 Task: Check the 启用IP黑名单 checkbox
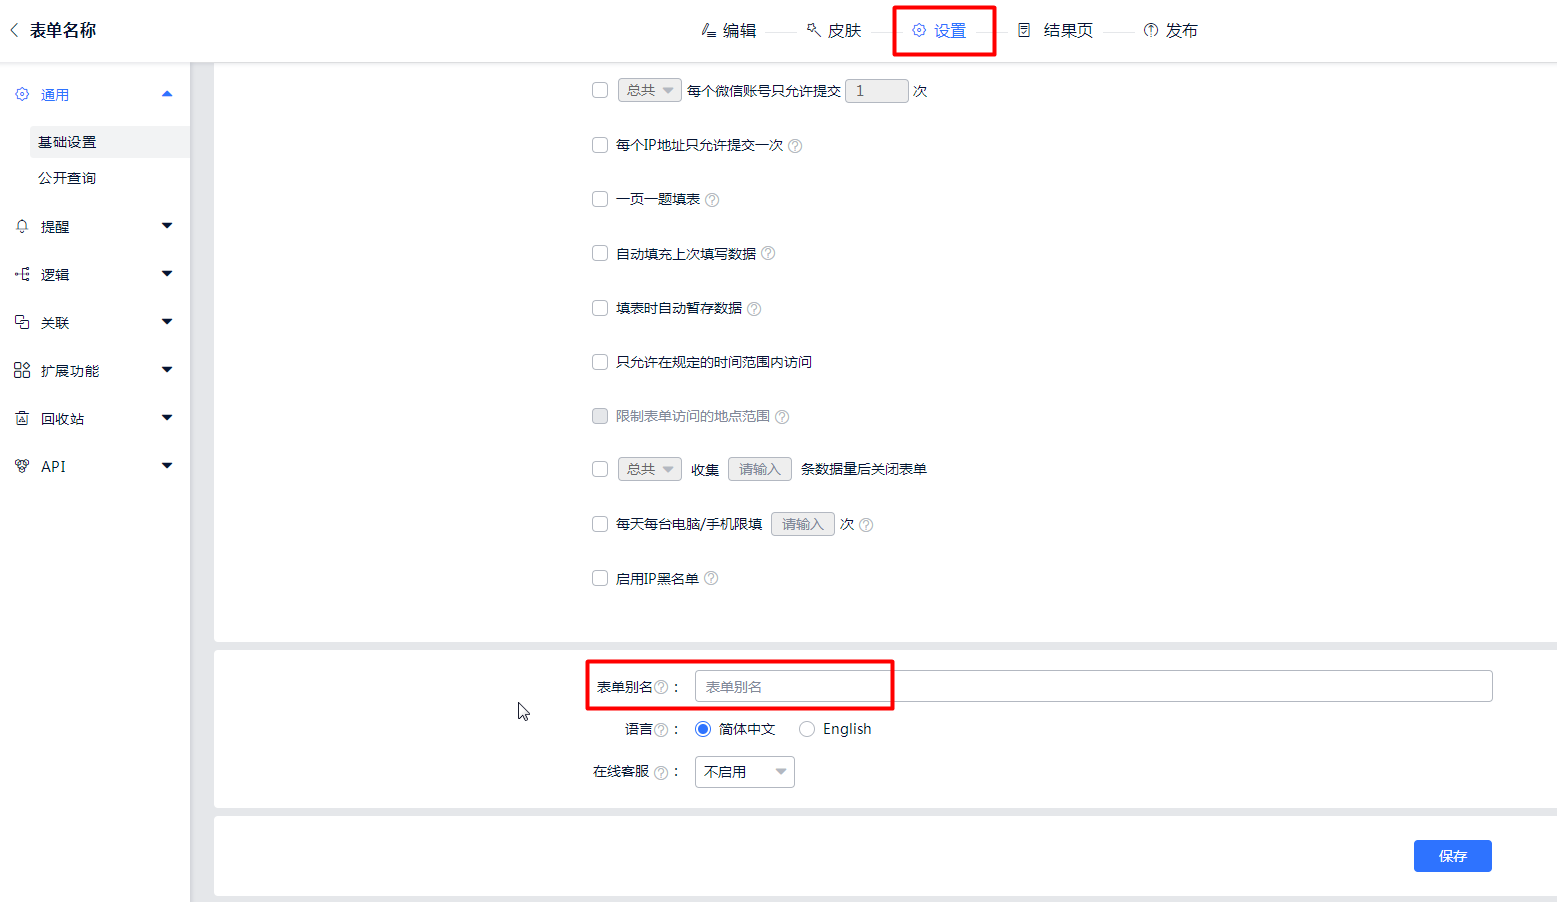(600, 578)
